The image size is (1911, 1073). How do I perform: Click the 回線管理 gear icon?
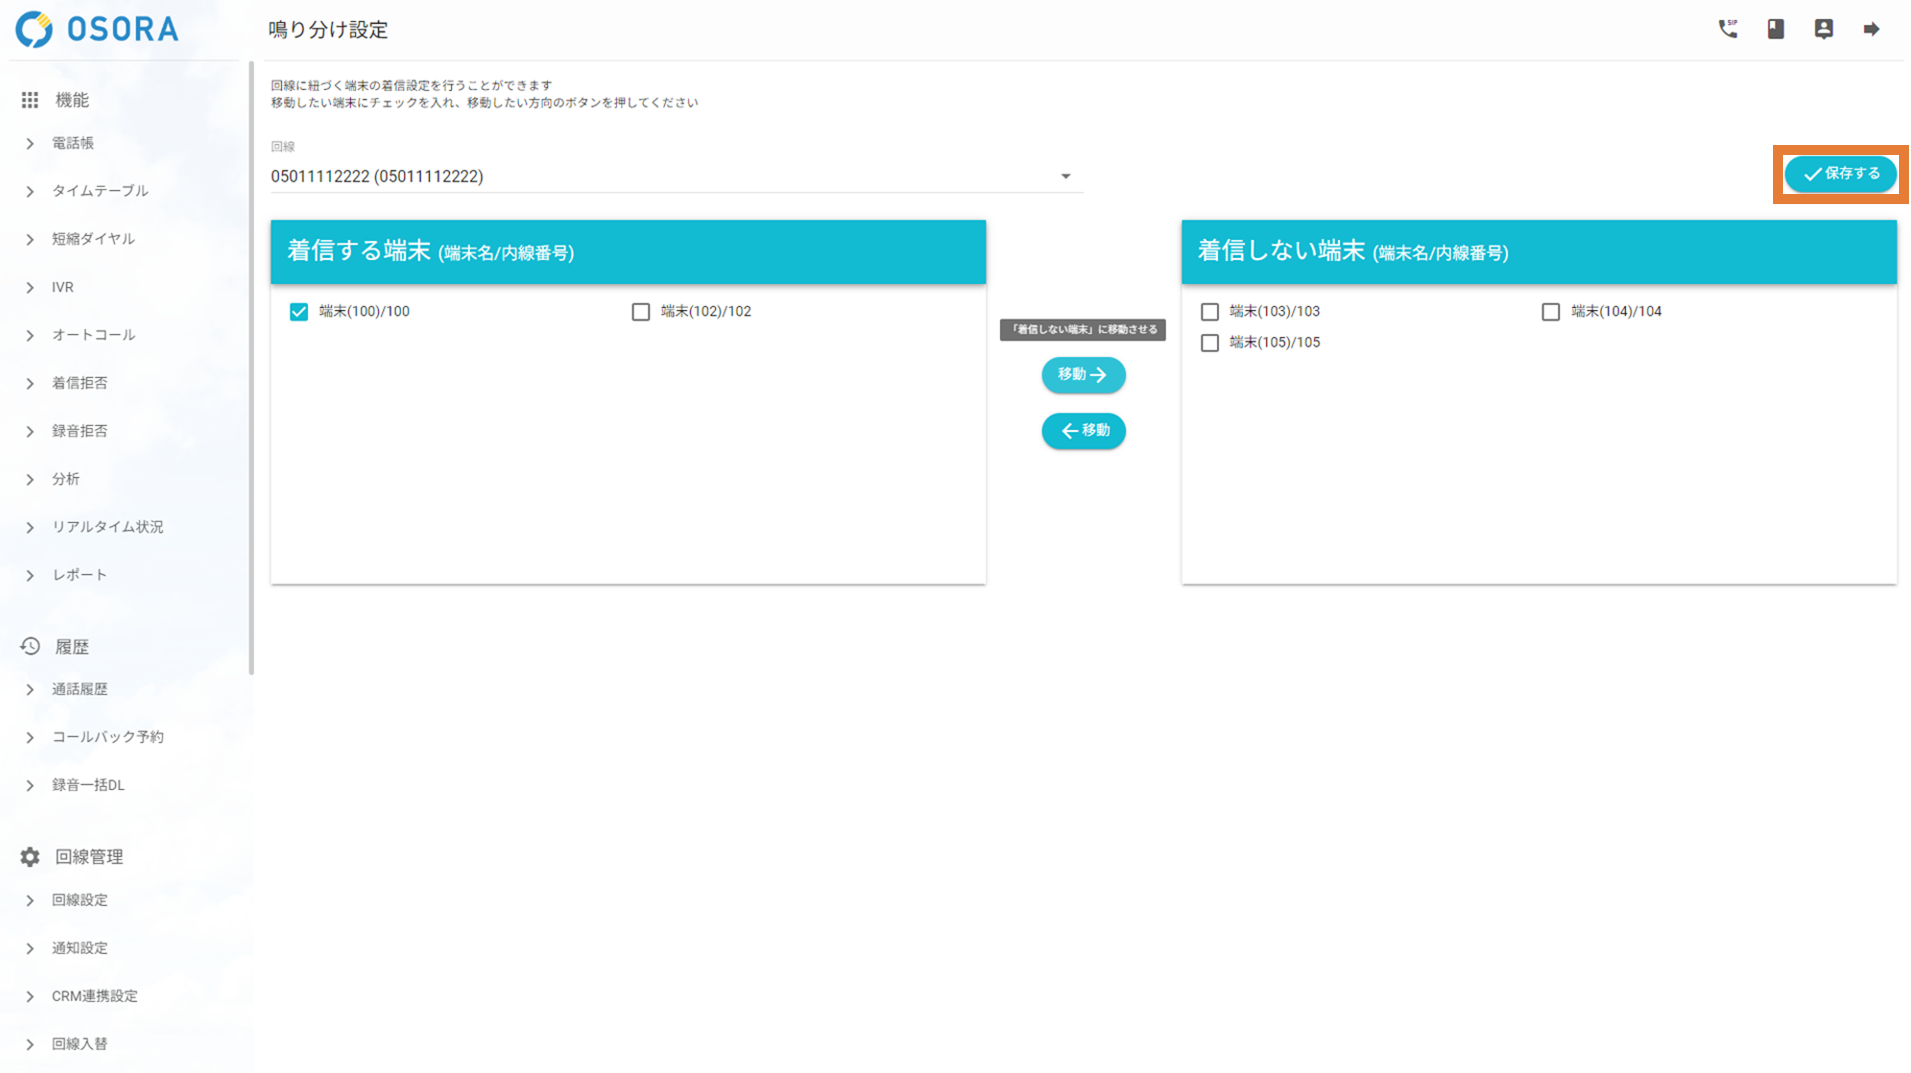[x=30, y=857]
